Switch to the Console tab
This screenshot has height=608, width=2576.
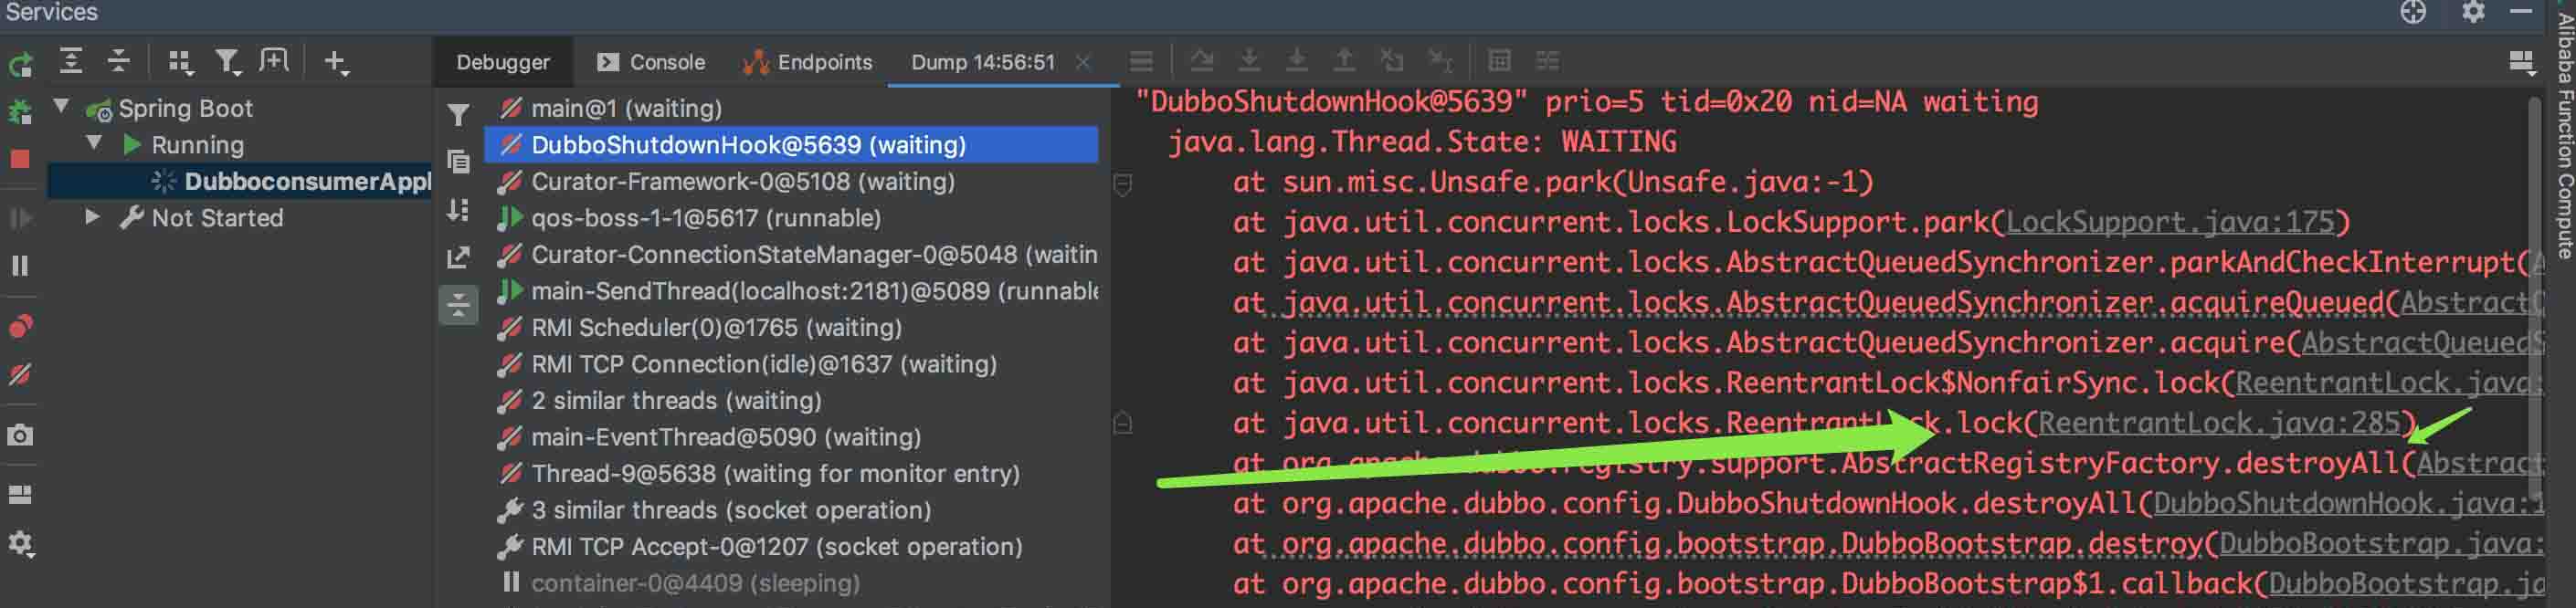(x=651, y=62)
